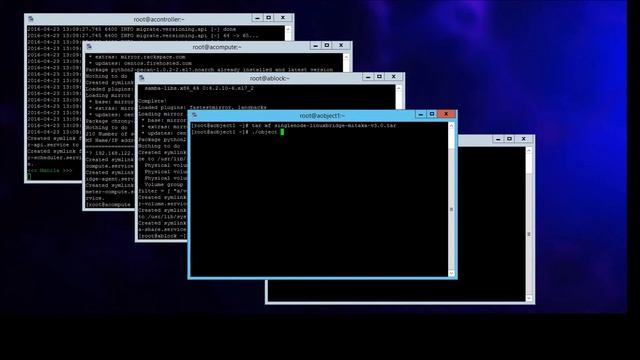Click the root@aobject1:~ title bar text

(322, 116)
